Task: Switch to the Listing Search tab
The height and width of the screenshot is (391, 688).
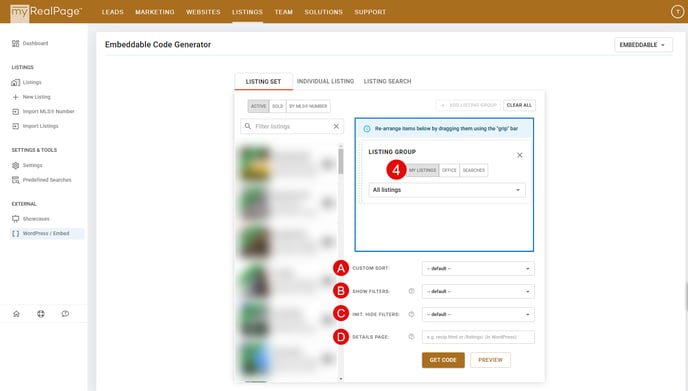Action: [x=387, y=82]
